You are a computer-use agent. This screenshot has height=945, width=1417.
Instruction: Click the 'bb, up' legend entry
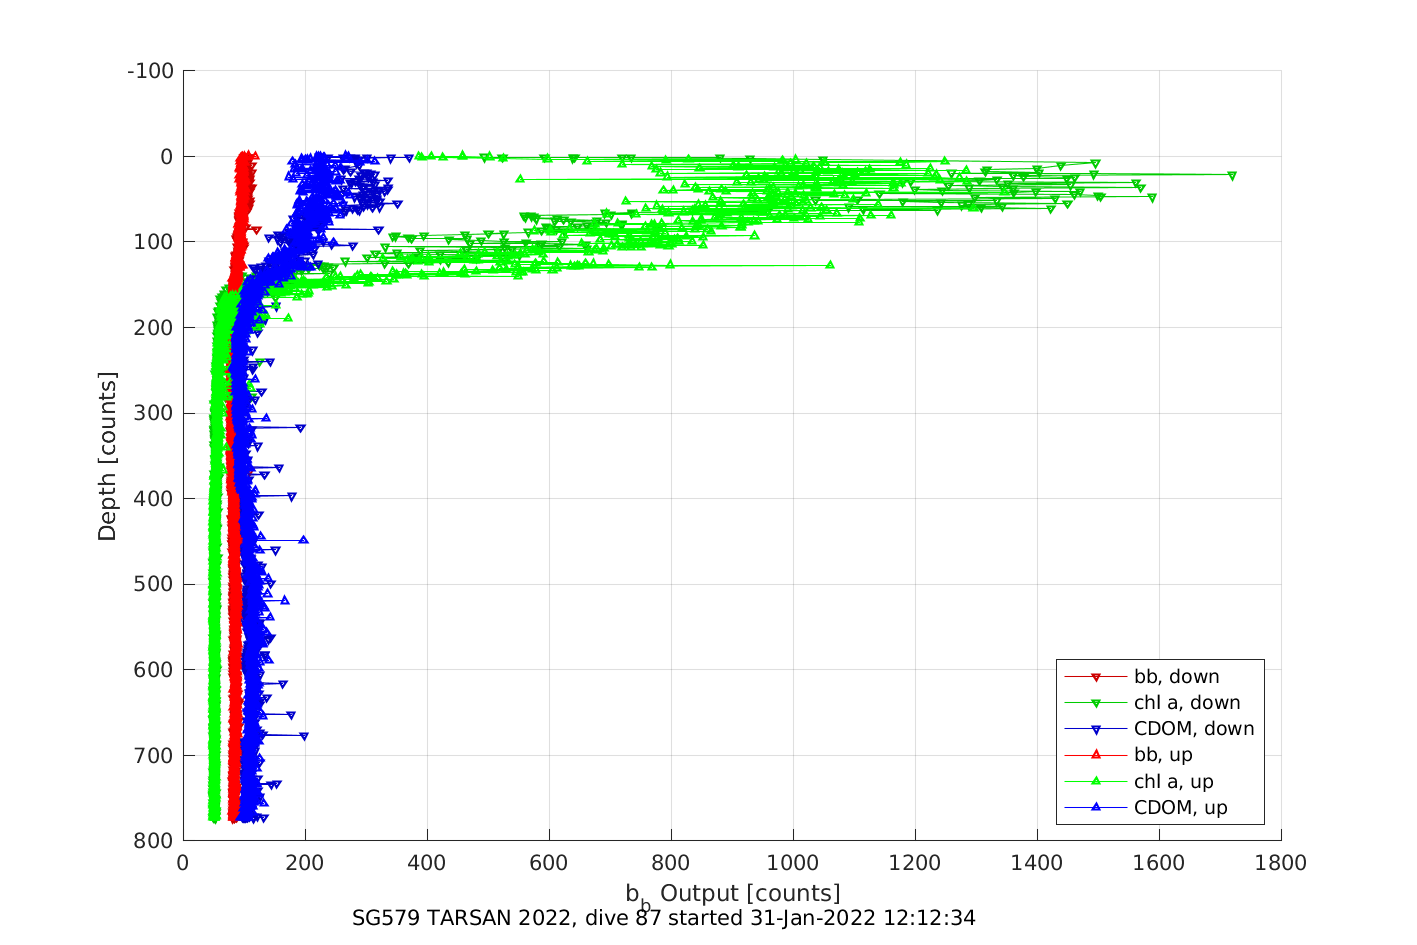coord(1128,755)
